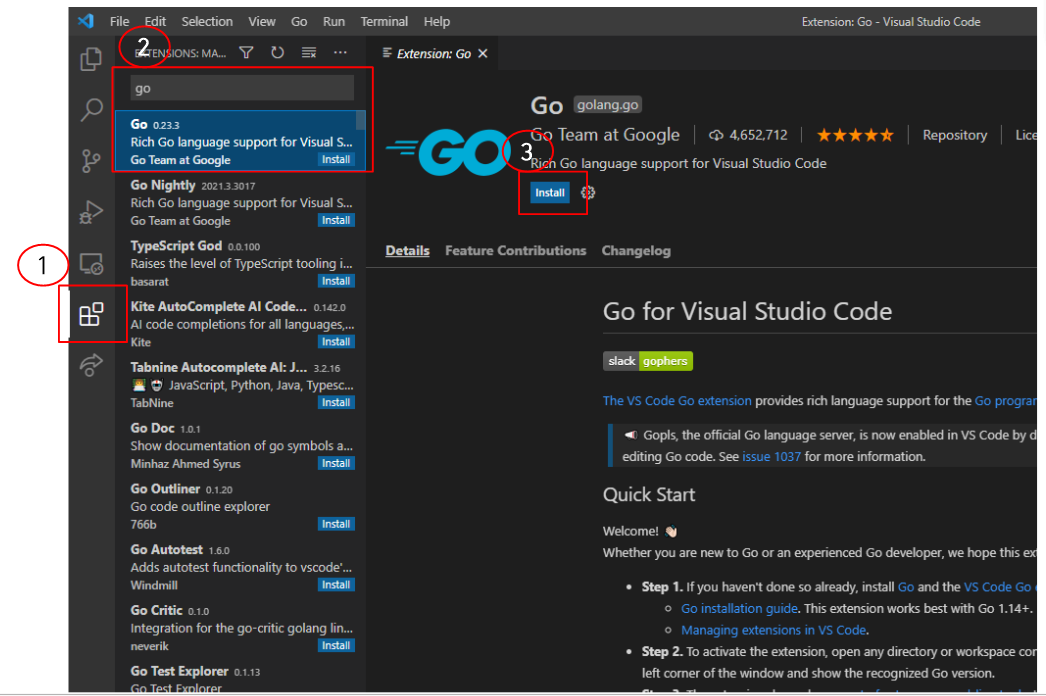This screenshot has height=696, width=1046.
Task: Install Tabnine Autocomplete extension
Action: click(336, 402)
